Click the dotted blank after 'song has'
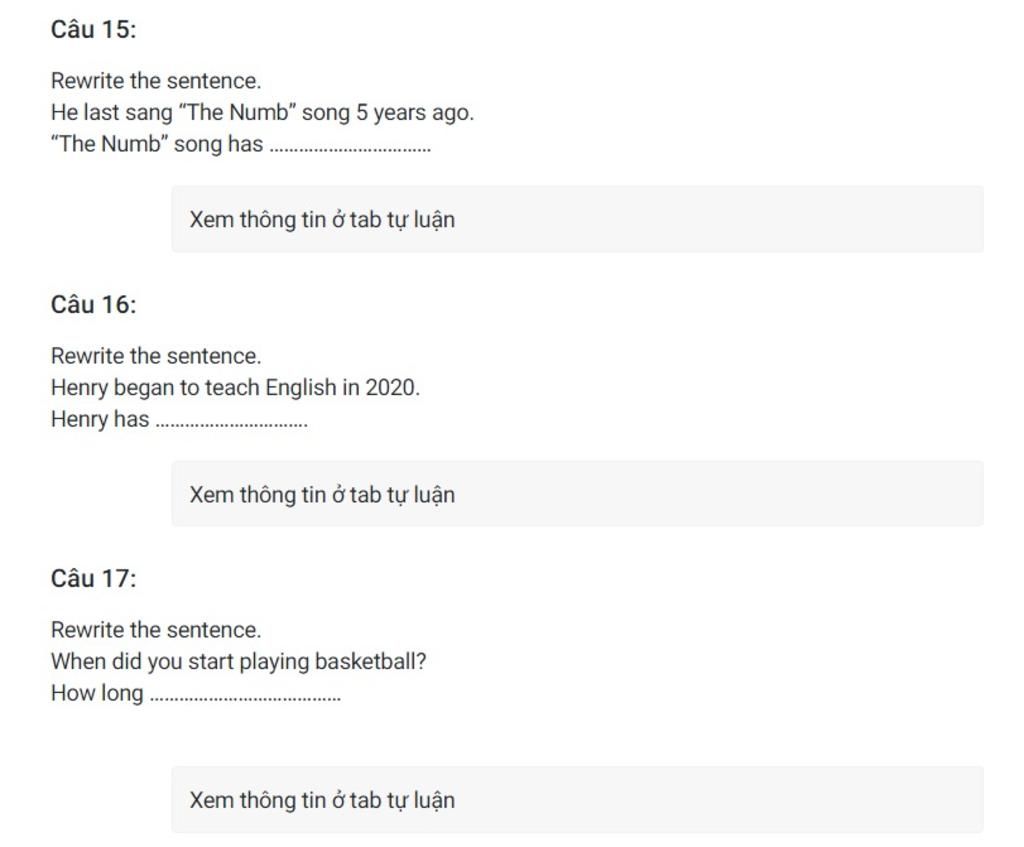 351,149
